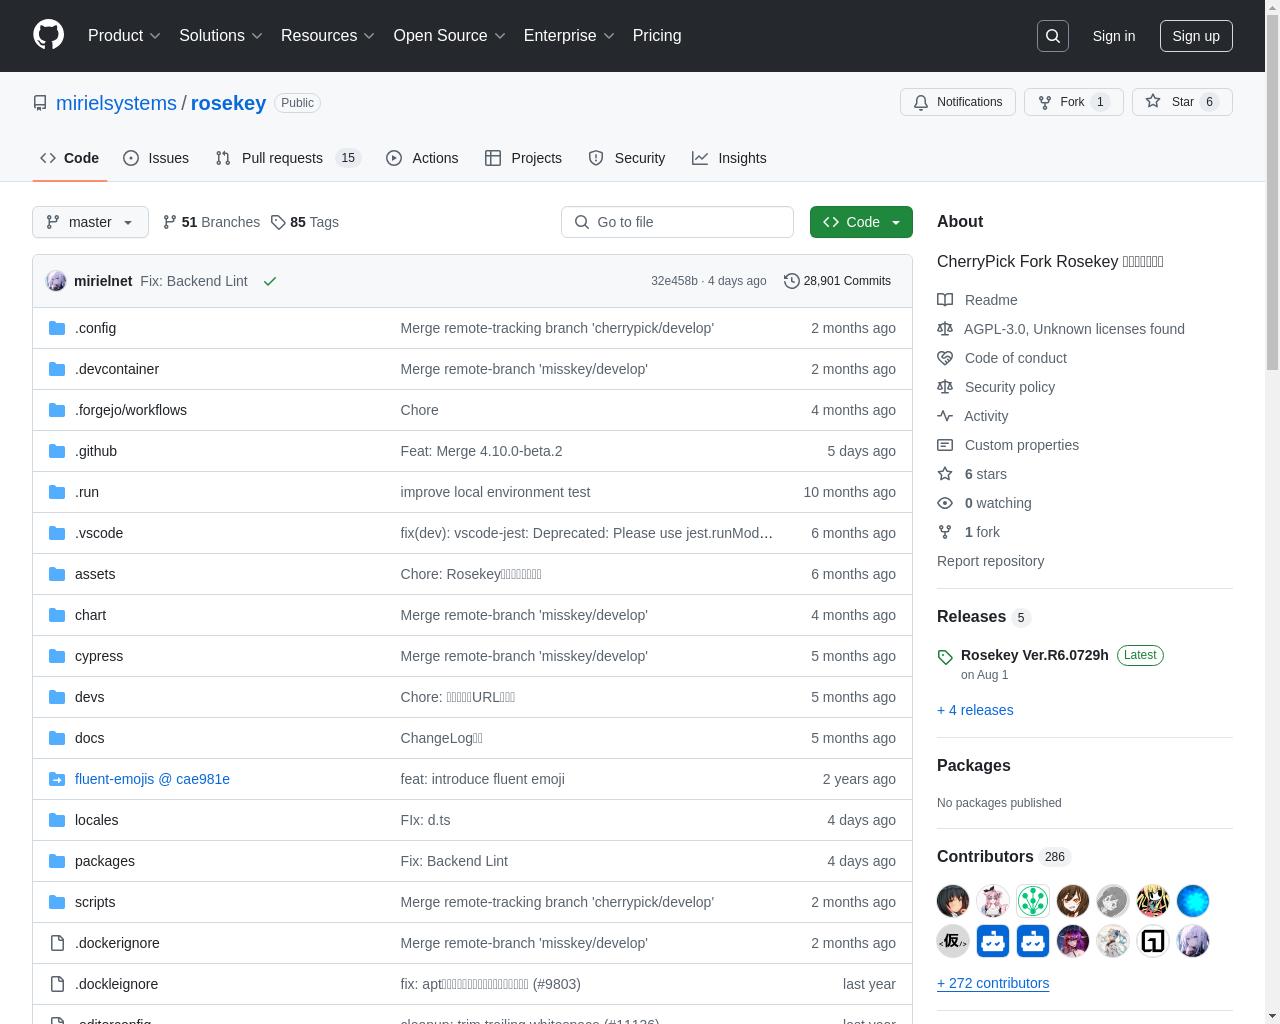This screenshot has width=1280, height=1024.
Task: Open the blue glowing contributor avatar
Action: [1193, 901]
